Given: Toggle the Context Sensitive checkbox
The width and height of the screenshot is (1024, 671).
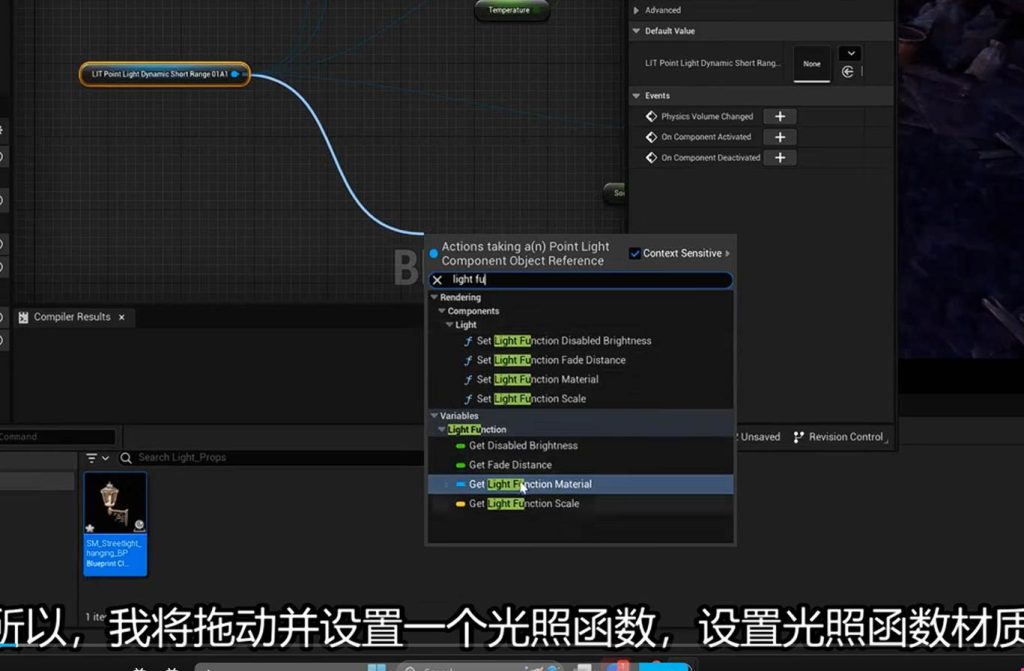Looking at the screenshot, I should 635,253.
